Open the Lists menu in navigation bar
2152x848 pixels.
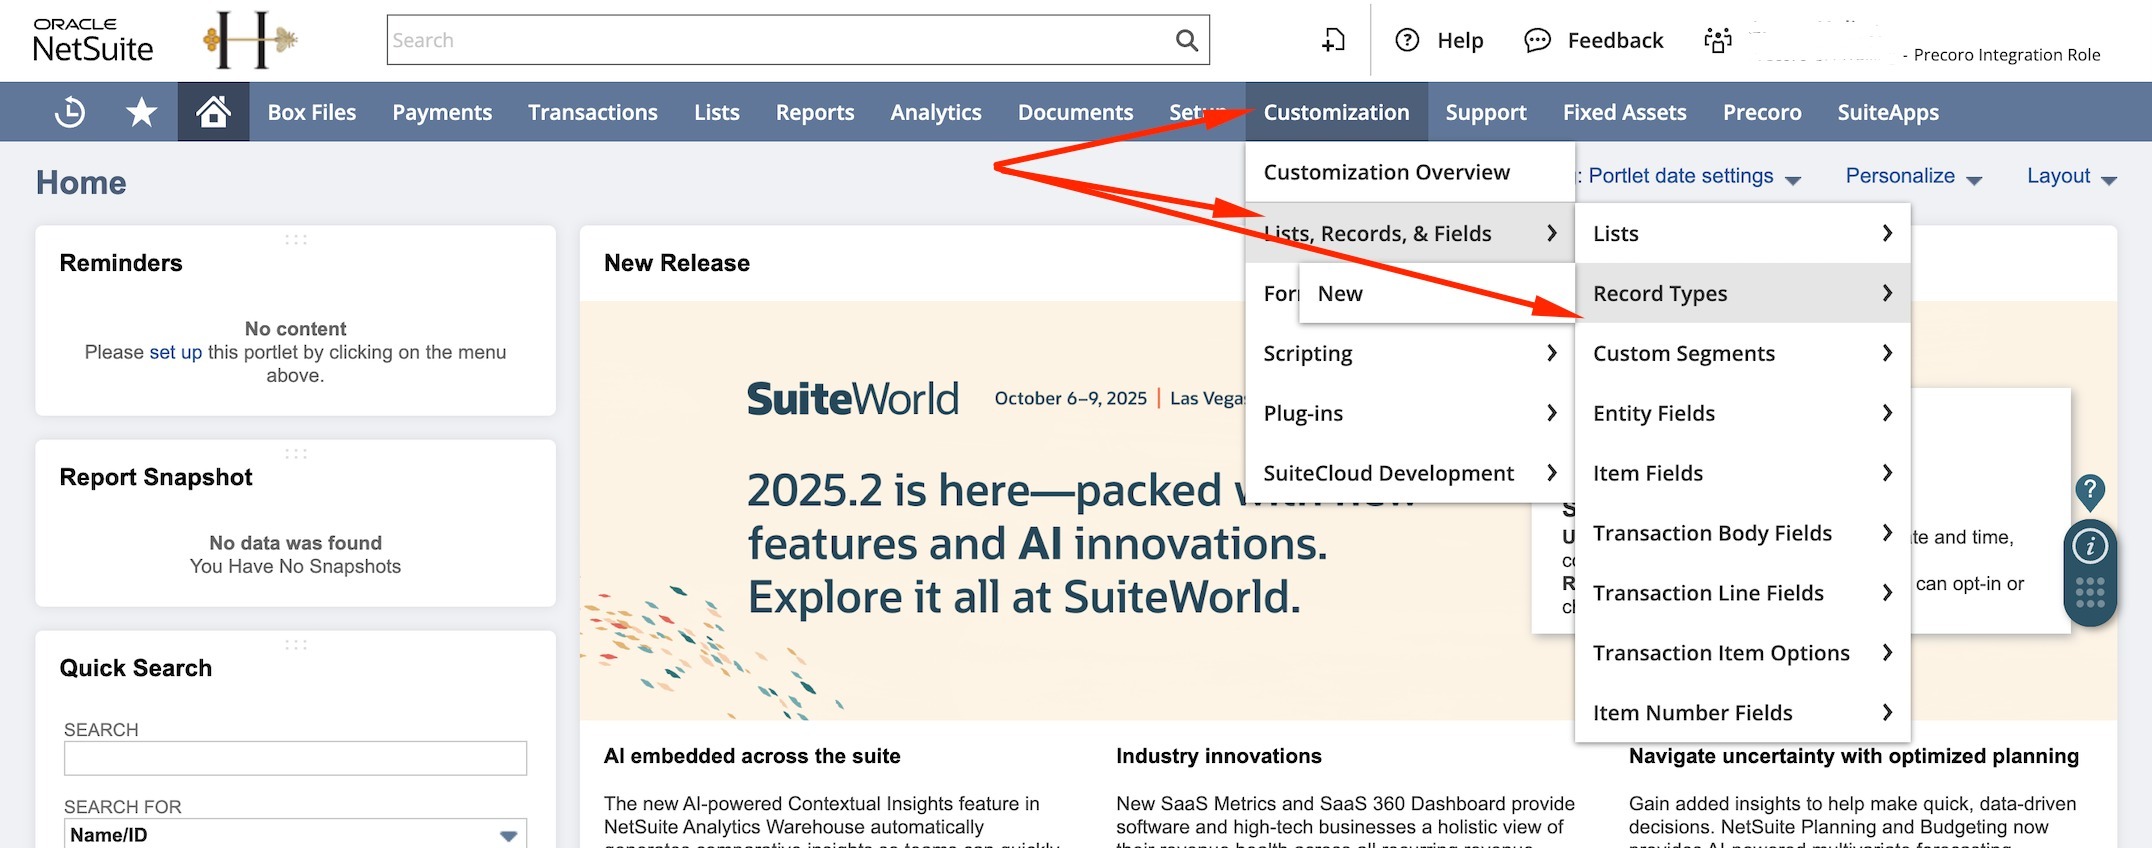717,112
